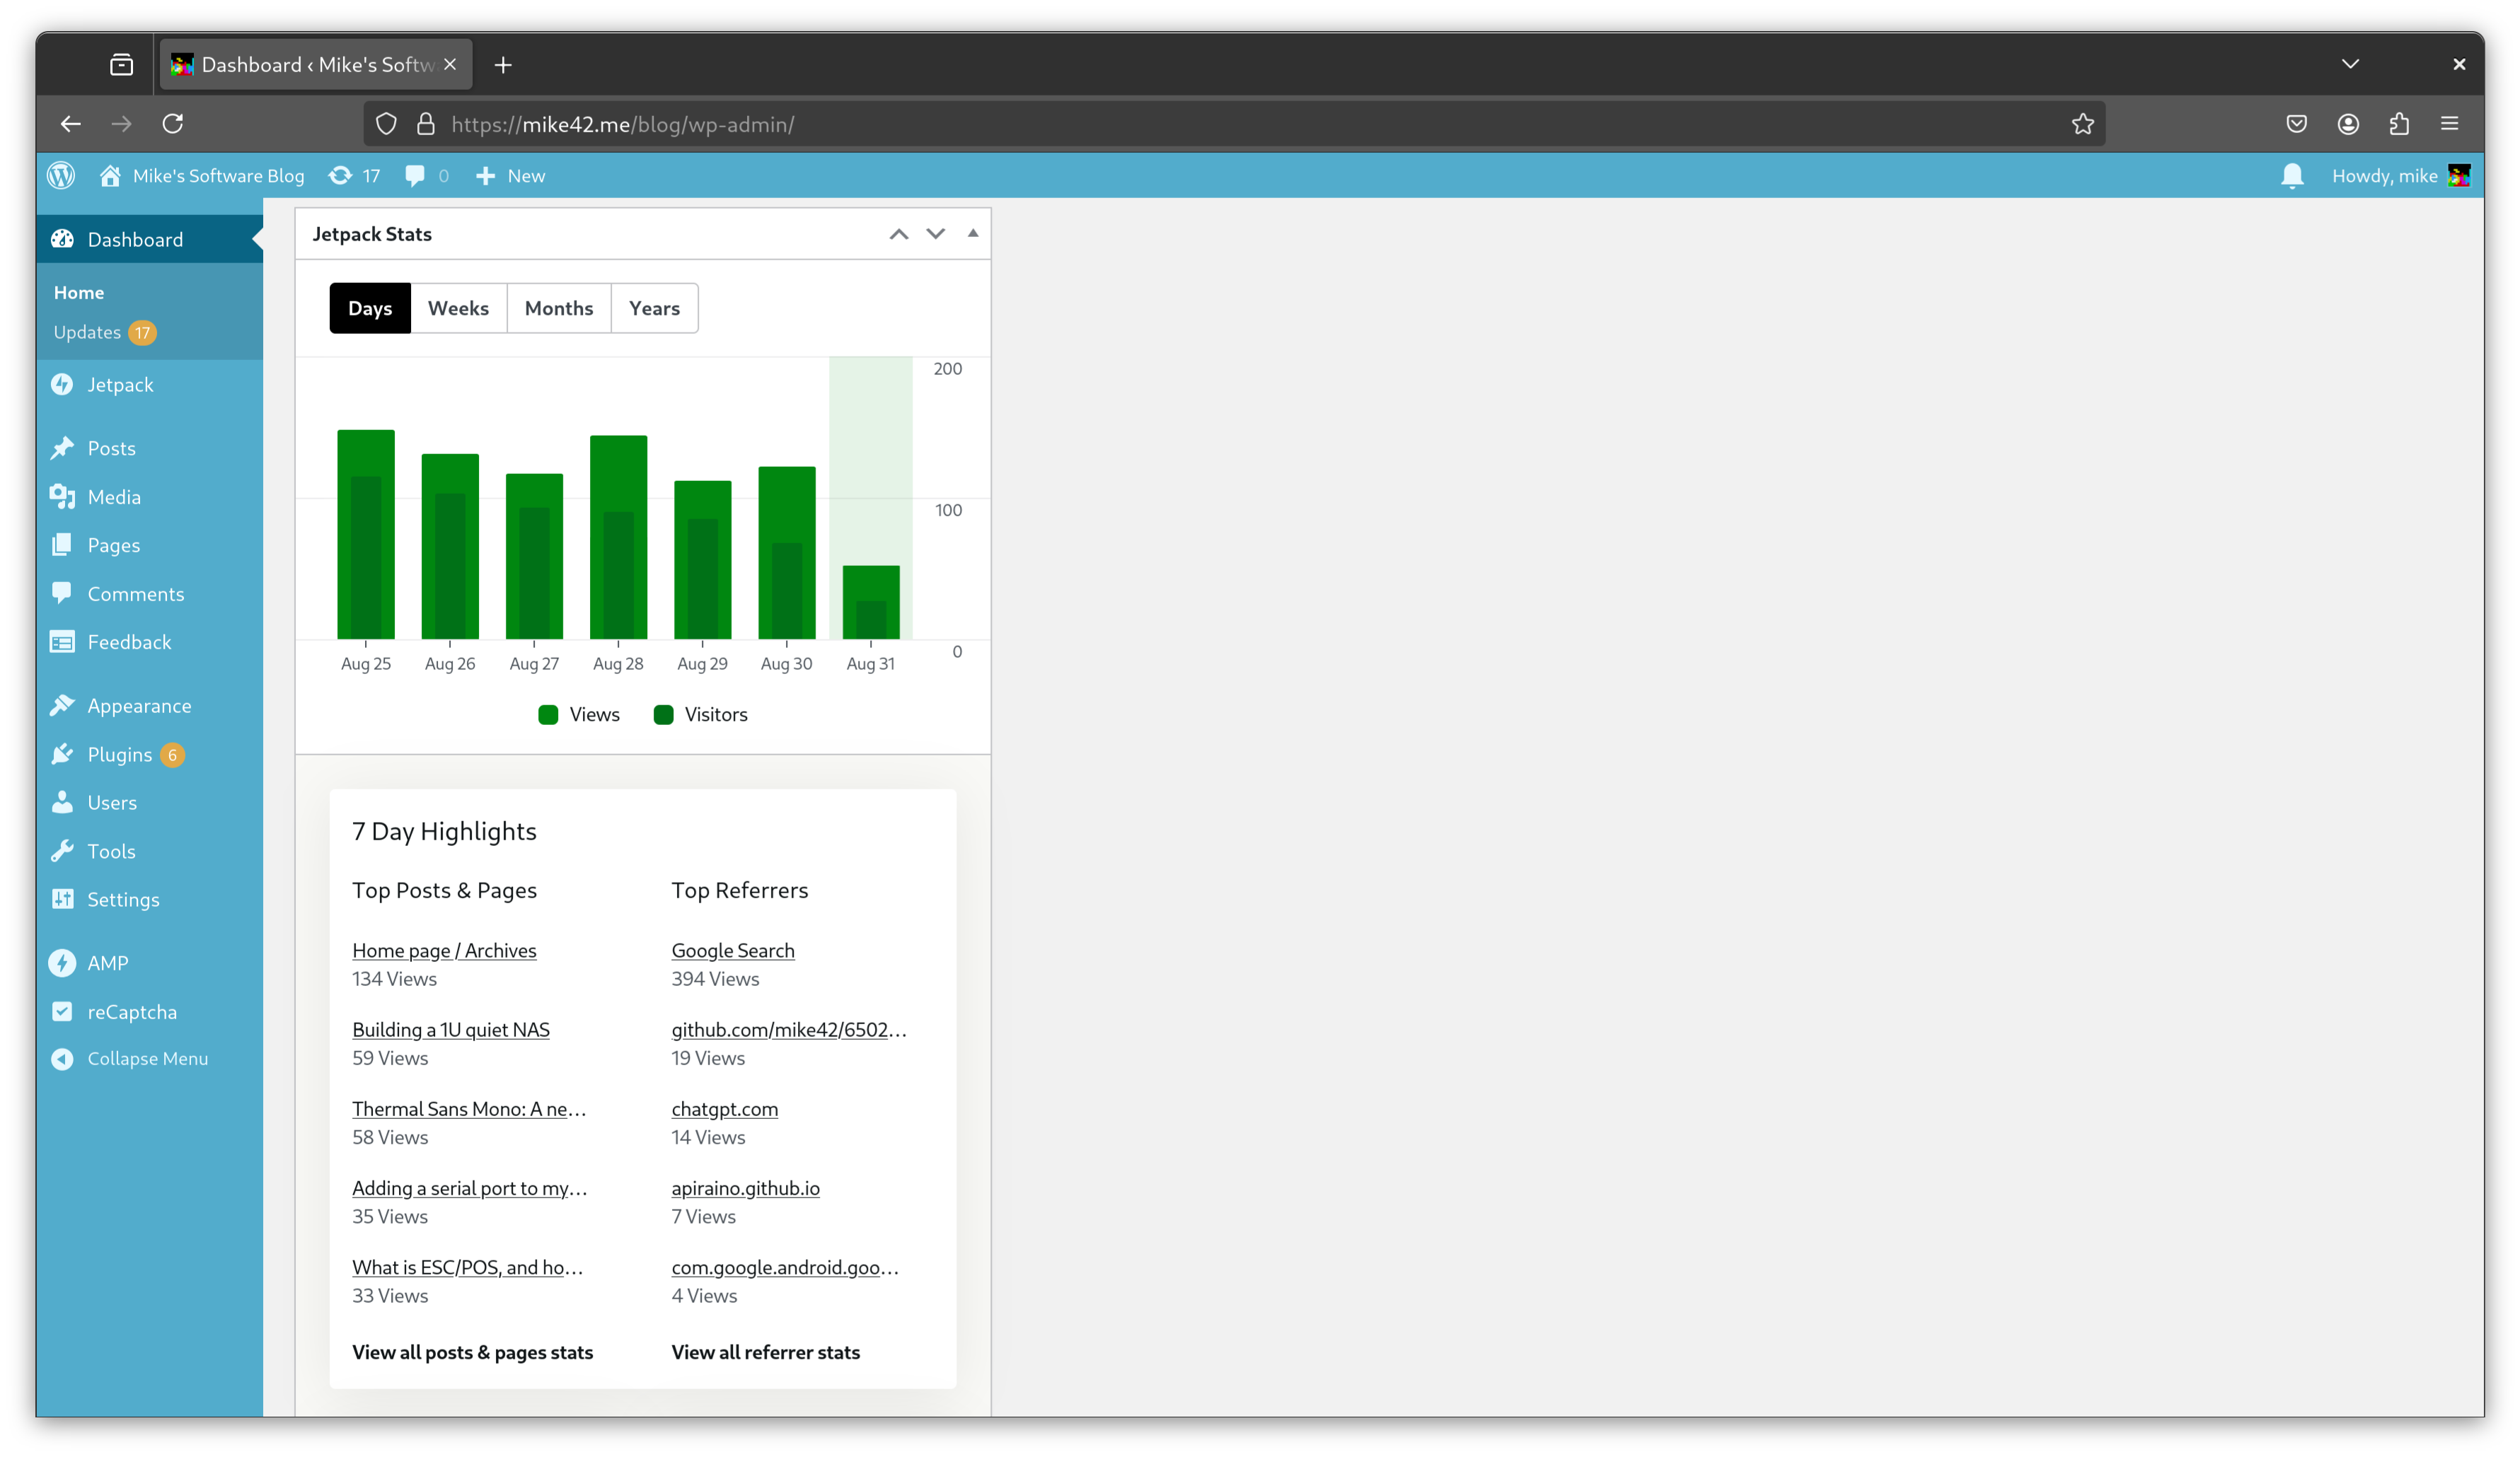Screen dimensions: 2520x1457
Task: Open Jetpack from the sidebar
Action: click(x=120, y=385)
